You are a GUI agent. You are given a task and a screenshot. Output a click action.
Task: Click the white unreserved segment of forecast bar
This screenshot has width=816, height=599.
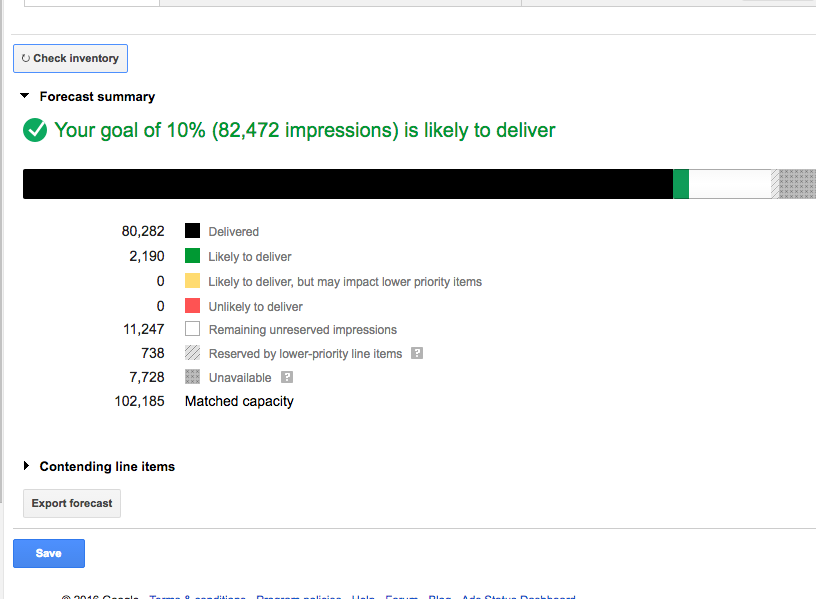[x=729, y=184]
